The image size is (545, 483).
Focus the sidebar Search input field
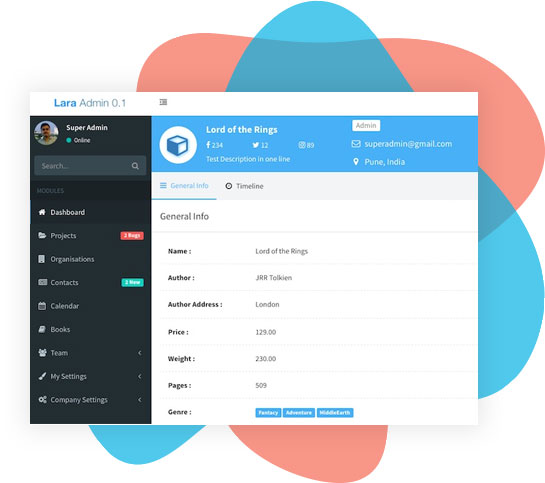(x=90, y=166)
